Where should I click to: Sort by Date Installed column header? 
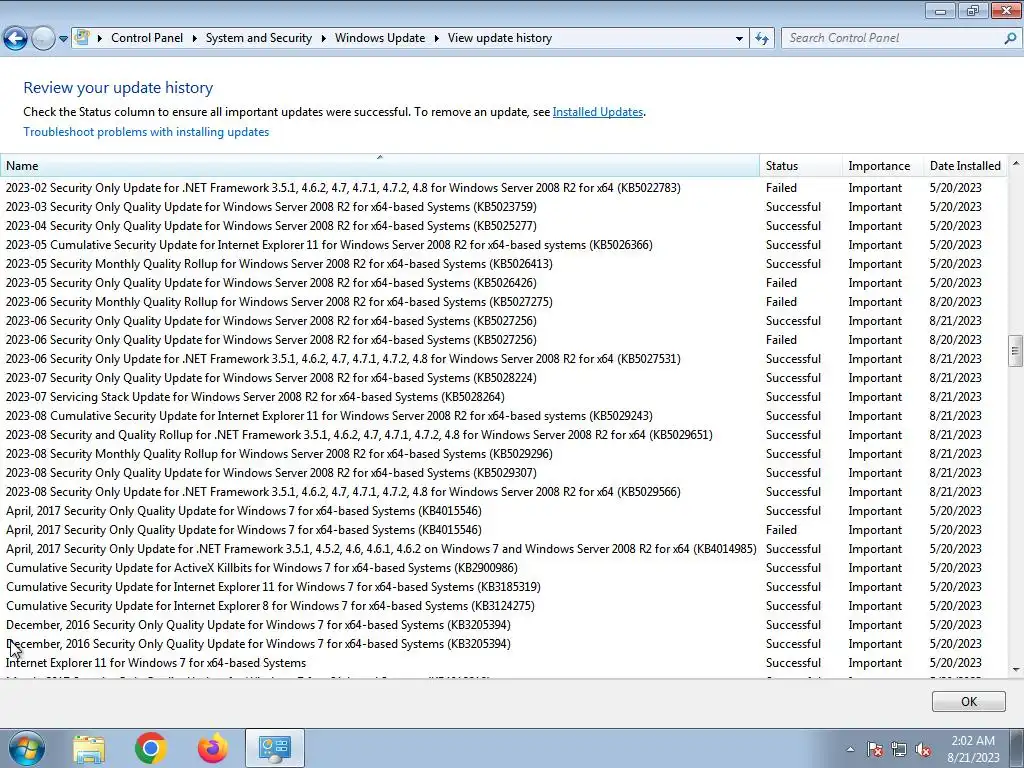965,166
